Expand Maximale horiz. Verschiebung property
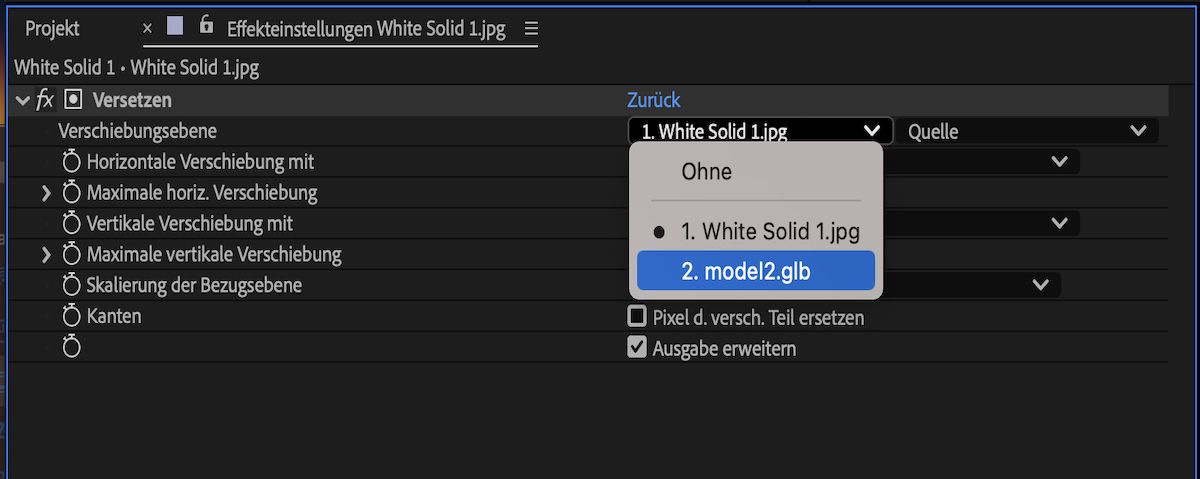Viewport: 1200px width, 479px height. pyautogui.click(x=46, y=192)
